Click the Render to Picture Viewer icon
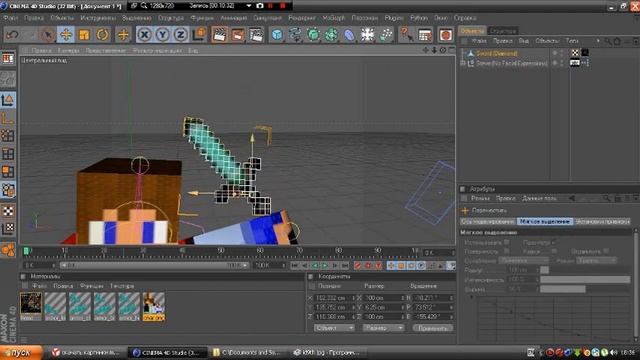Screen dimensions: 640x360 [238, 35]
